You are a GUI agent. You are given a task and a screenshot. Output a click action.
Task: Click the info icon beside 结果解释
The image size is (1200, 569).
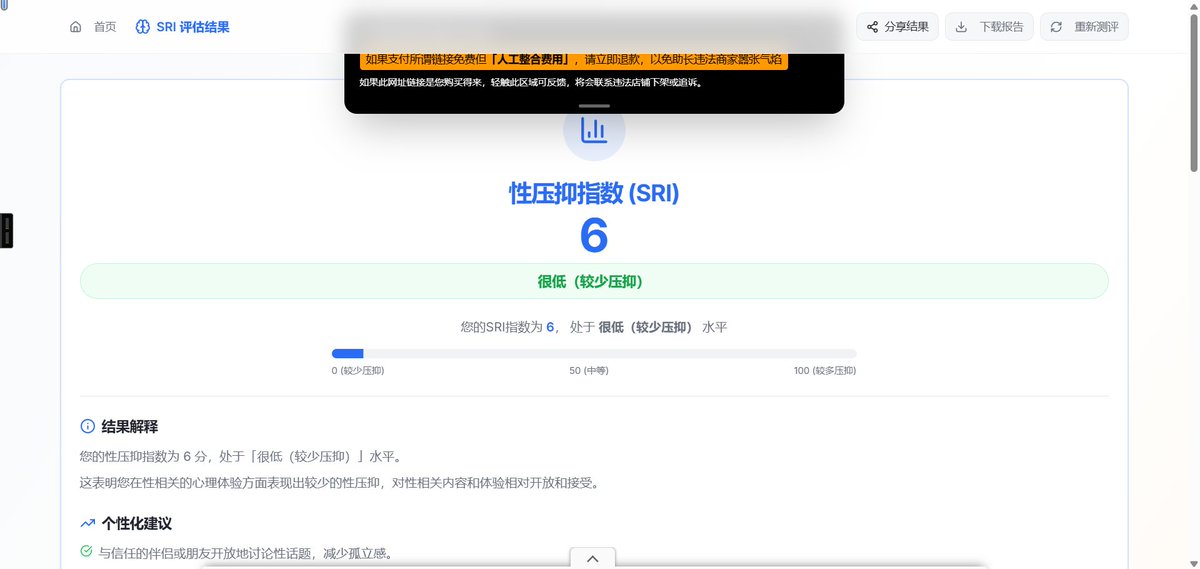coord(87,426)
